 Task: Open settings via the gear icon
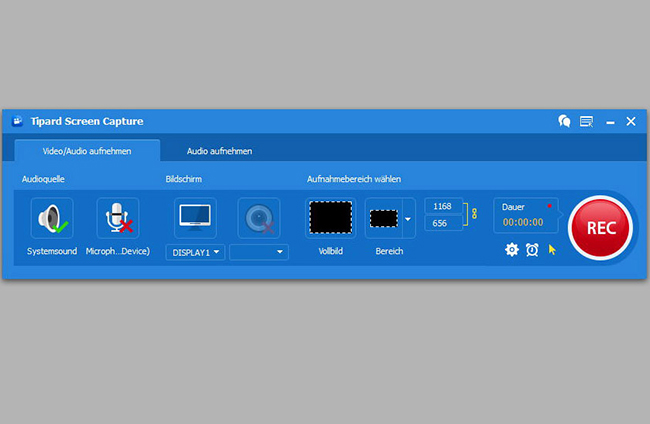pos(512,249)
